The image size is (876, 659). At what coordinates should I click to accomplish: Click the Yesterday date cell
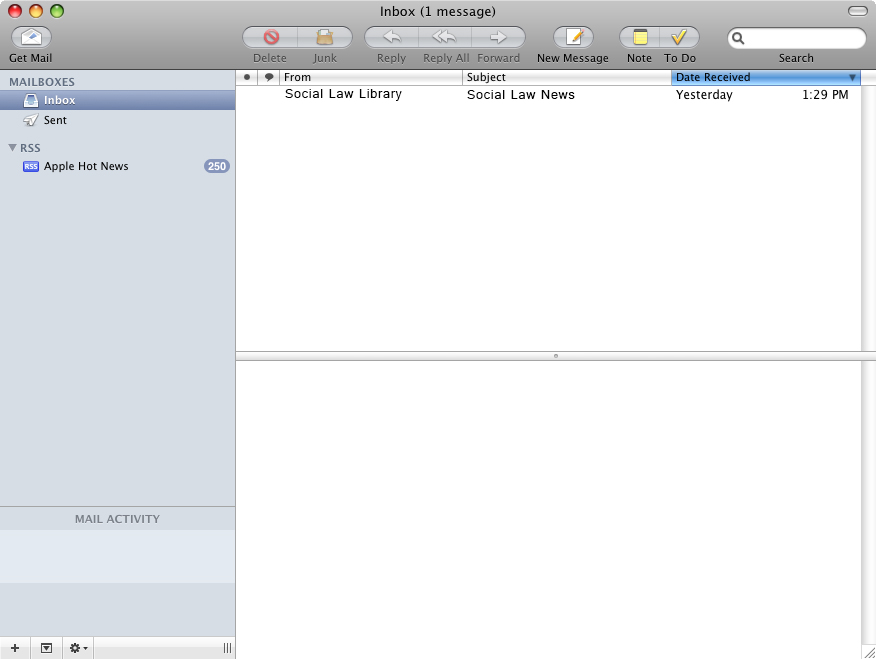[x=704, y=94]
